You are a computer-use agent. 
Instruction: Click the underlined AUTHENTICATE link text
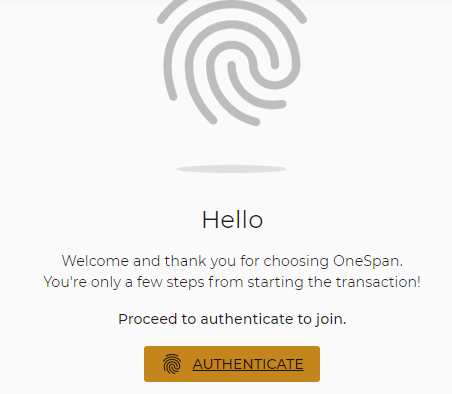(248, 364)
